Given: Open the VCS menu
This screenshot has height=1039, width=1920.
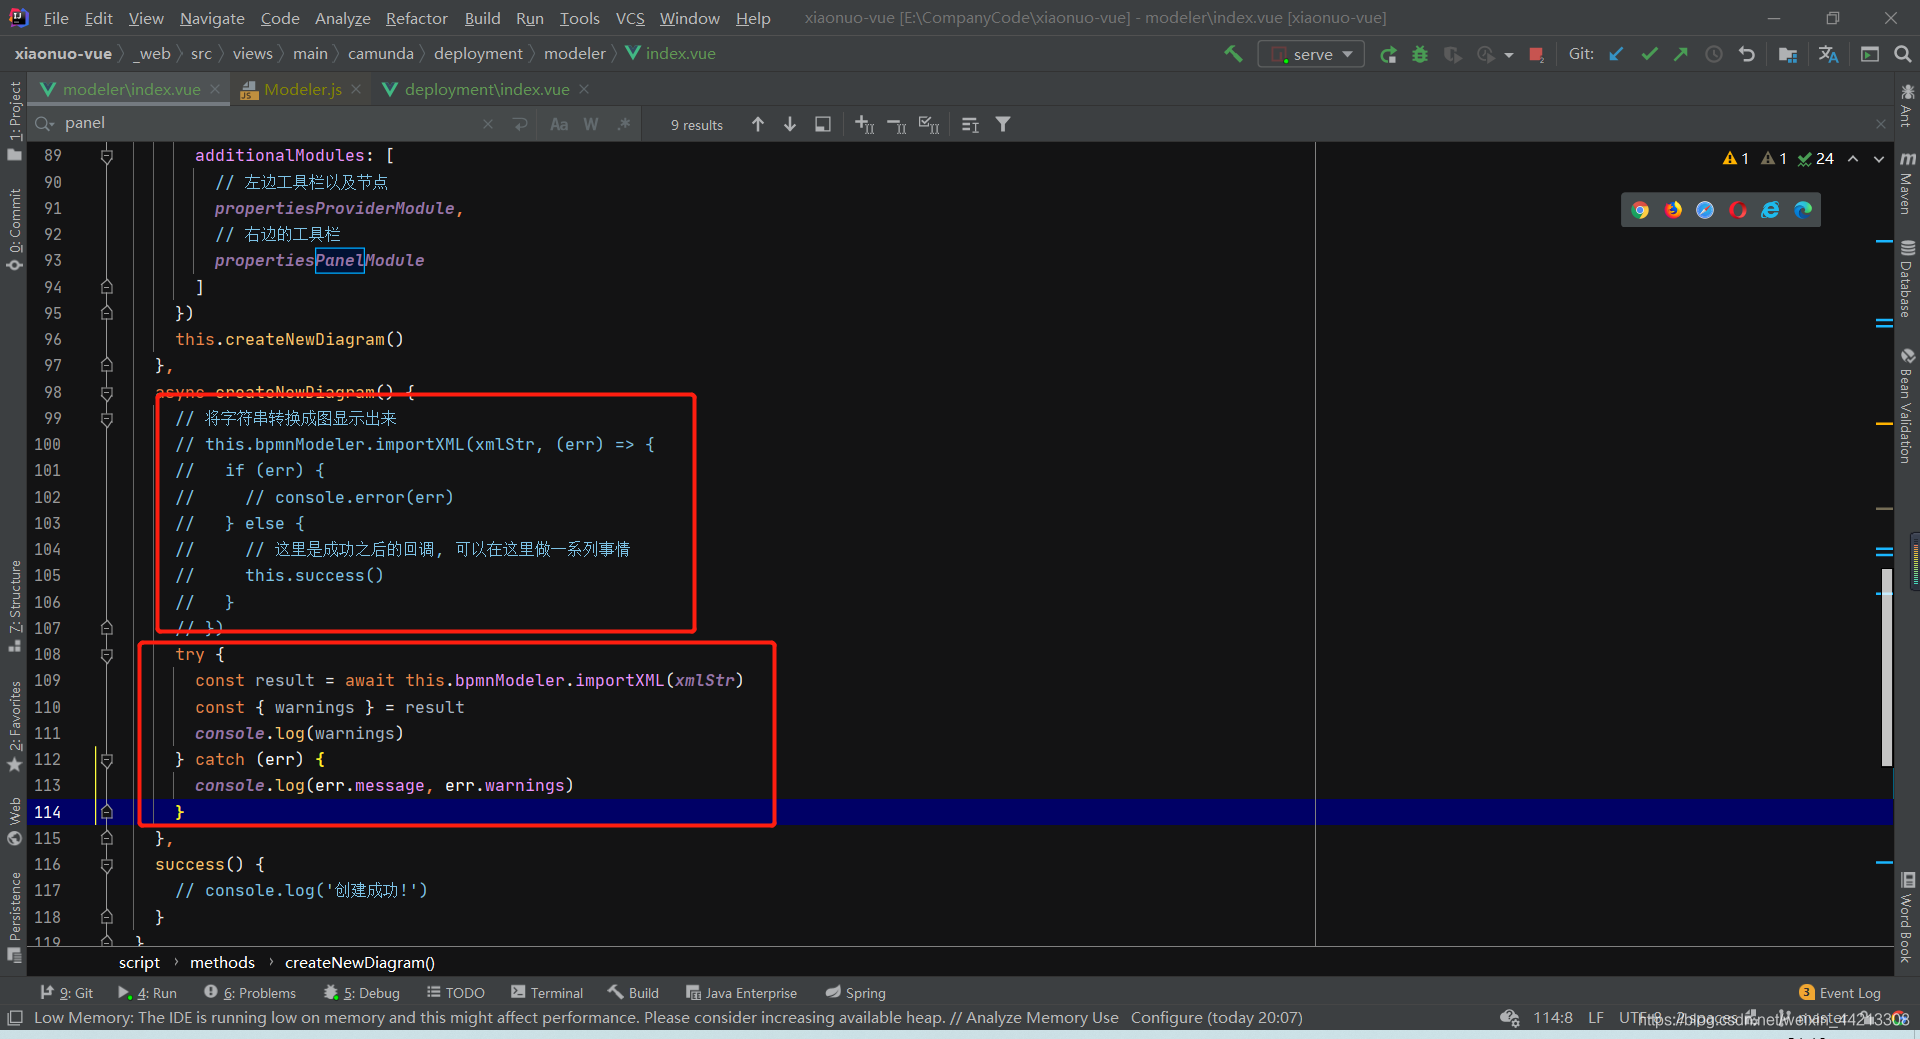Looking at the screenshot, I should coord(630,18).
